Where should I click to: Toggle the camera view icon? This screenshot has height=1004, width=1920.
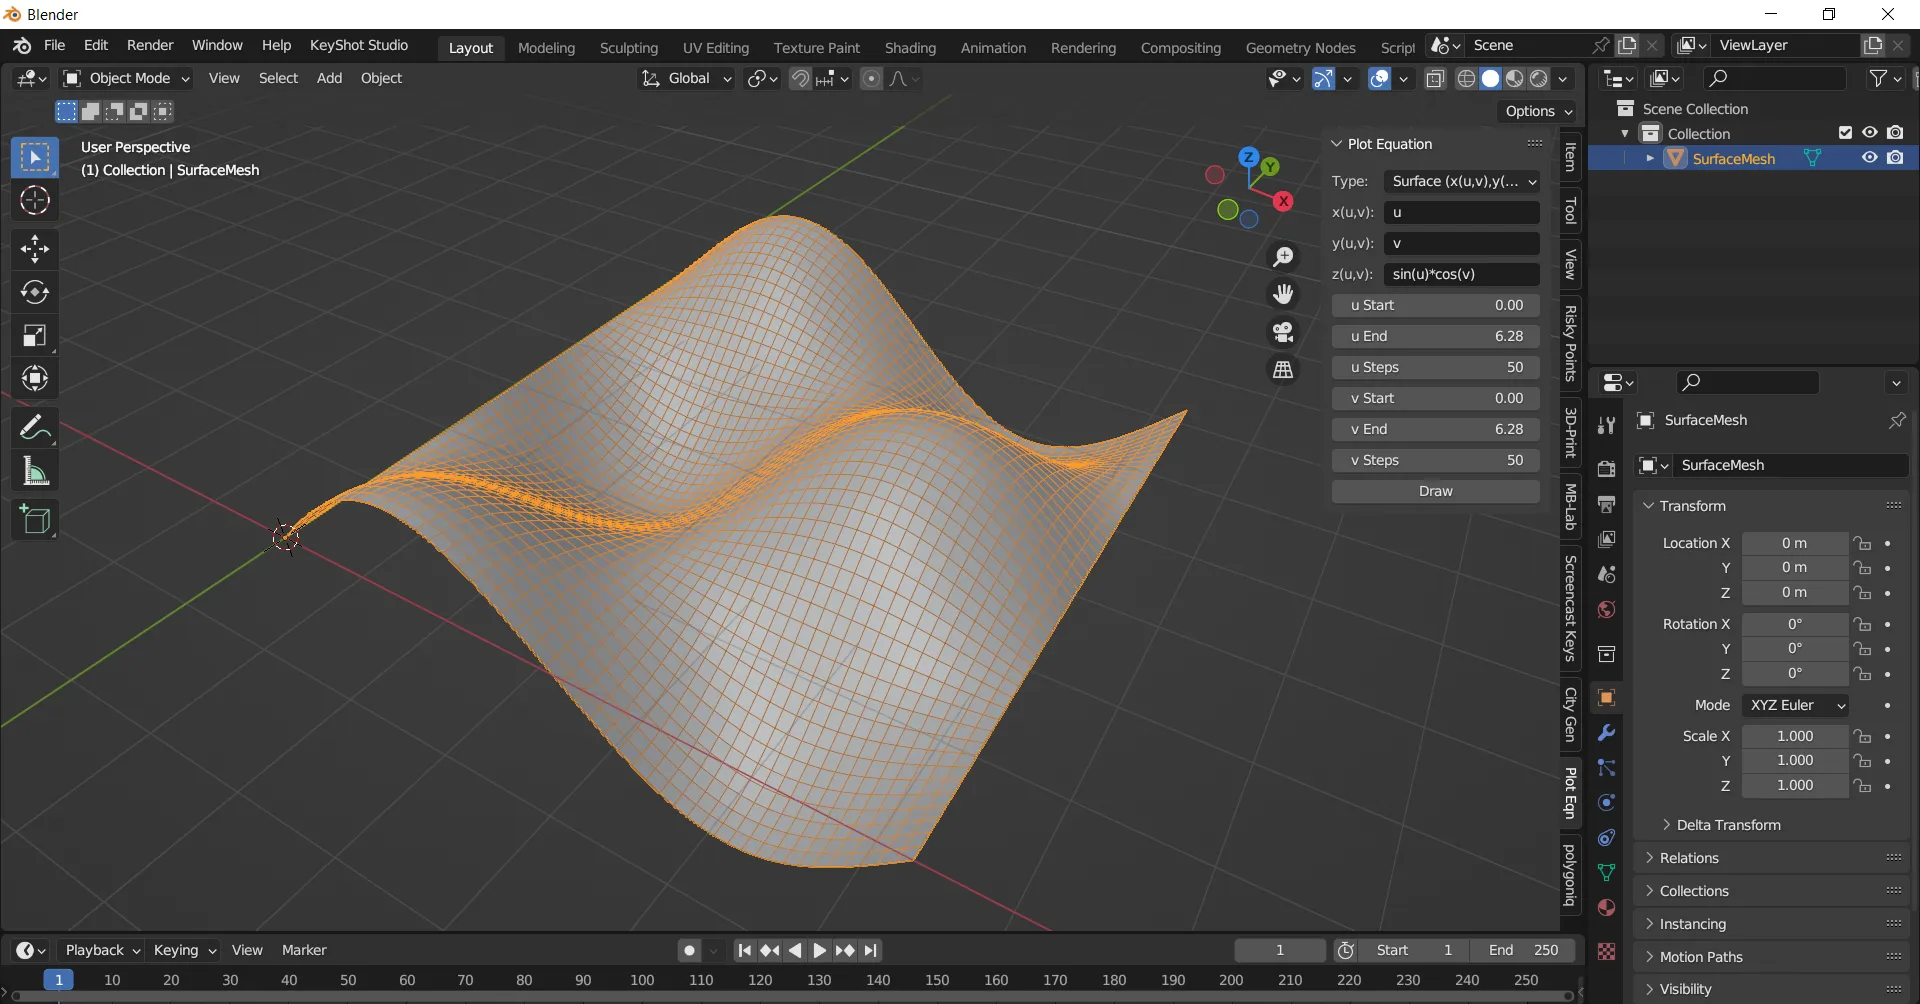tap(1283, 332)
